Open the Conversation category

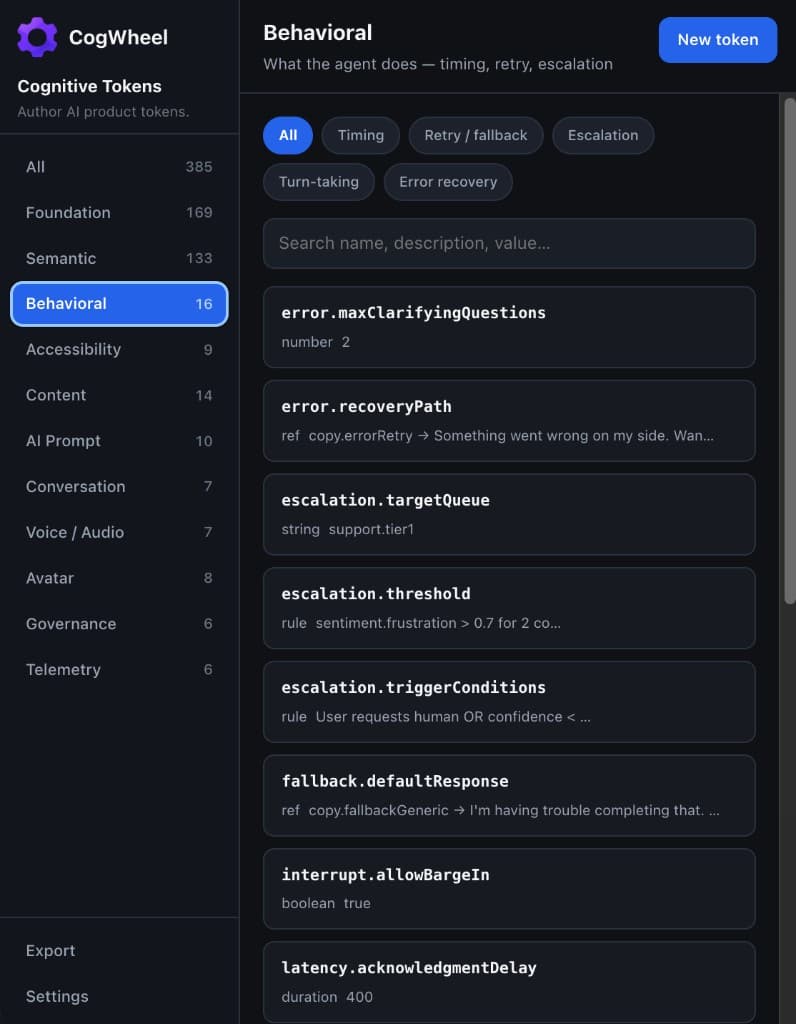point(119,487)
